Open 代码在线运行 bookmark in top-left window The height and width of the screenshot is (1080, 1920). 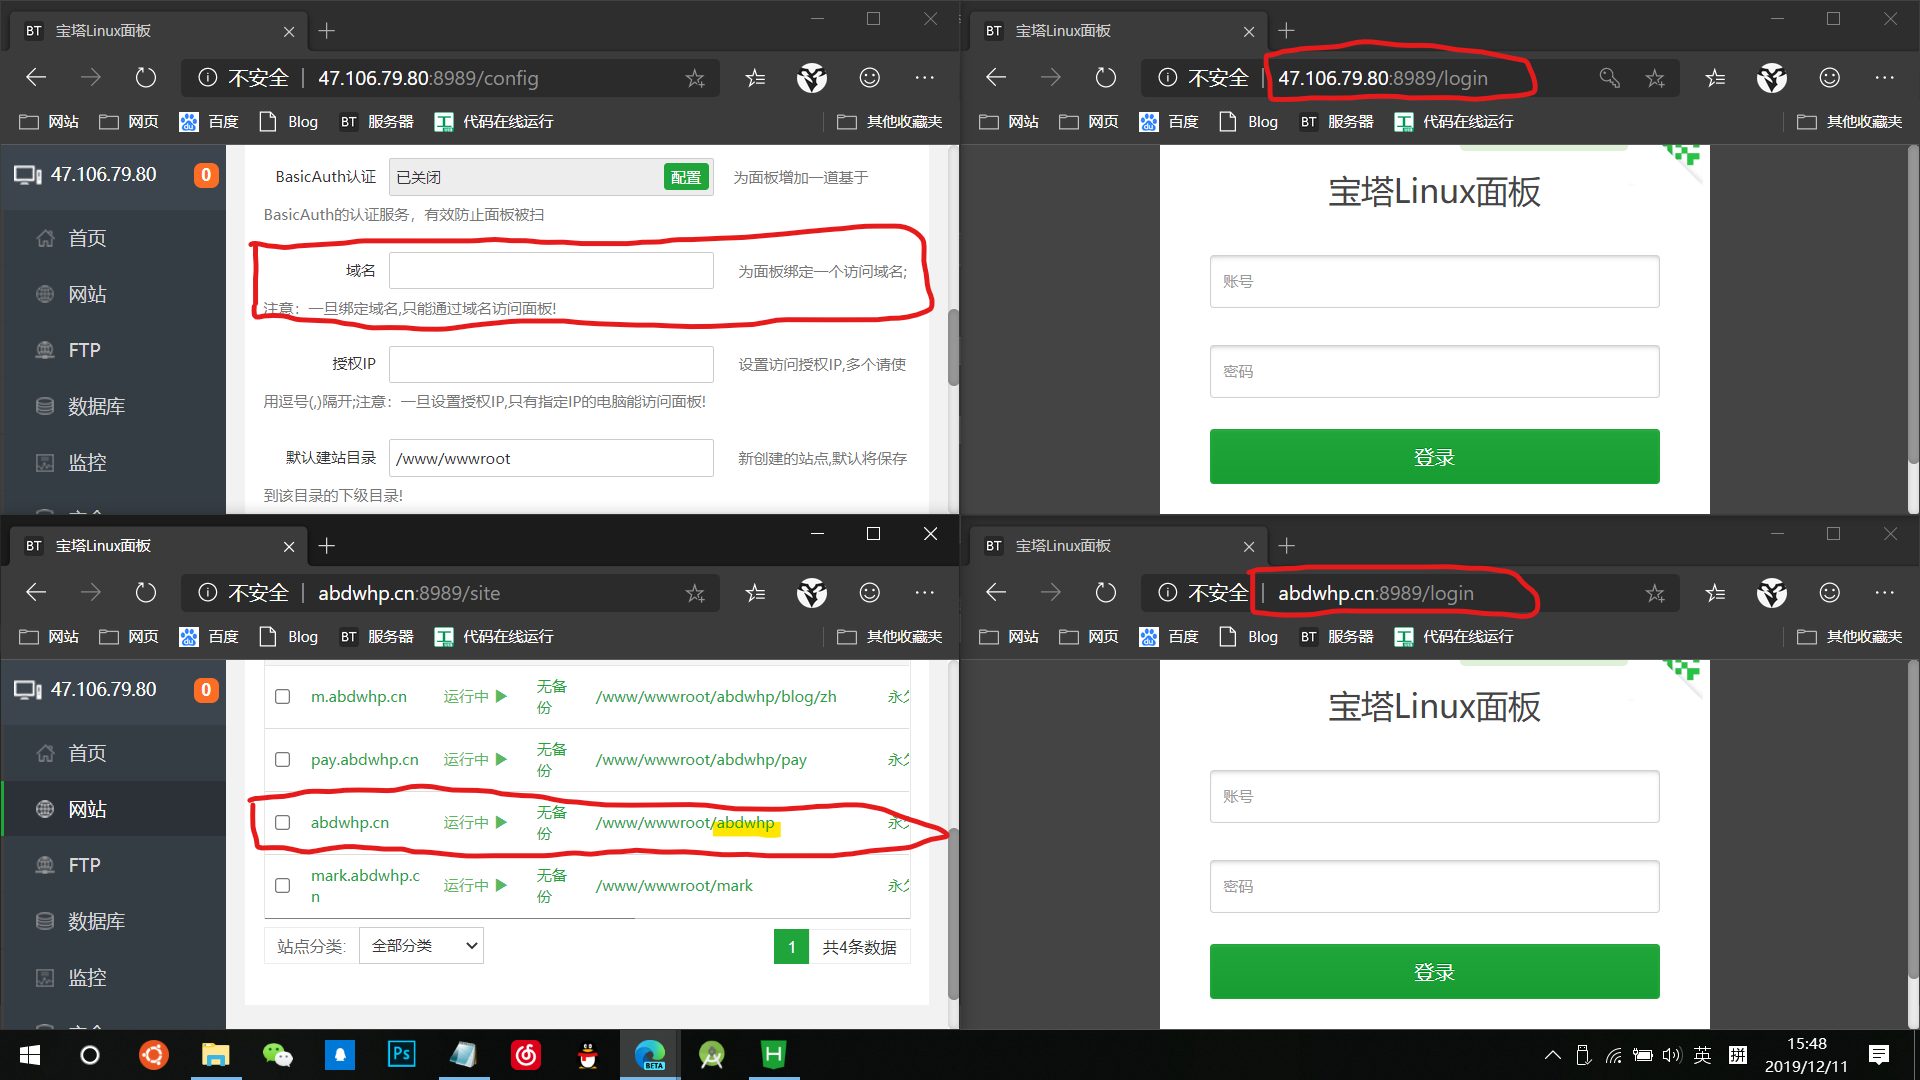(x=494, y=121)
